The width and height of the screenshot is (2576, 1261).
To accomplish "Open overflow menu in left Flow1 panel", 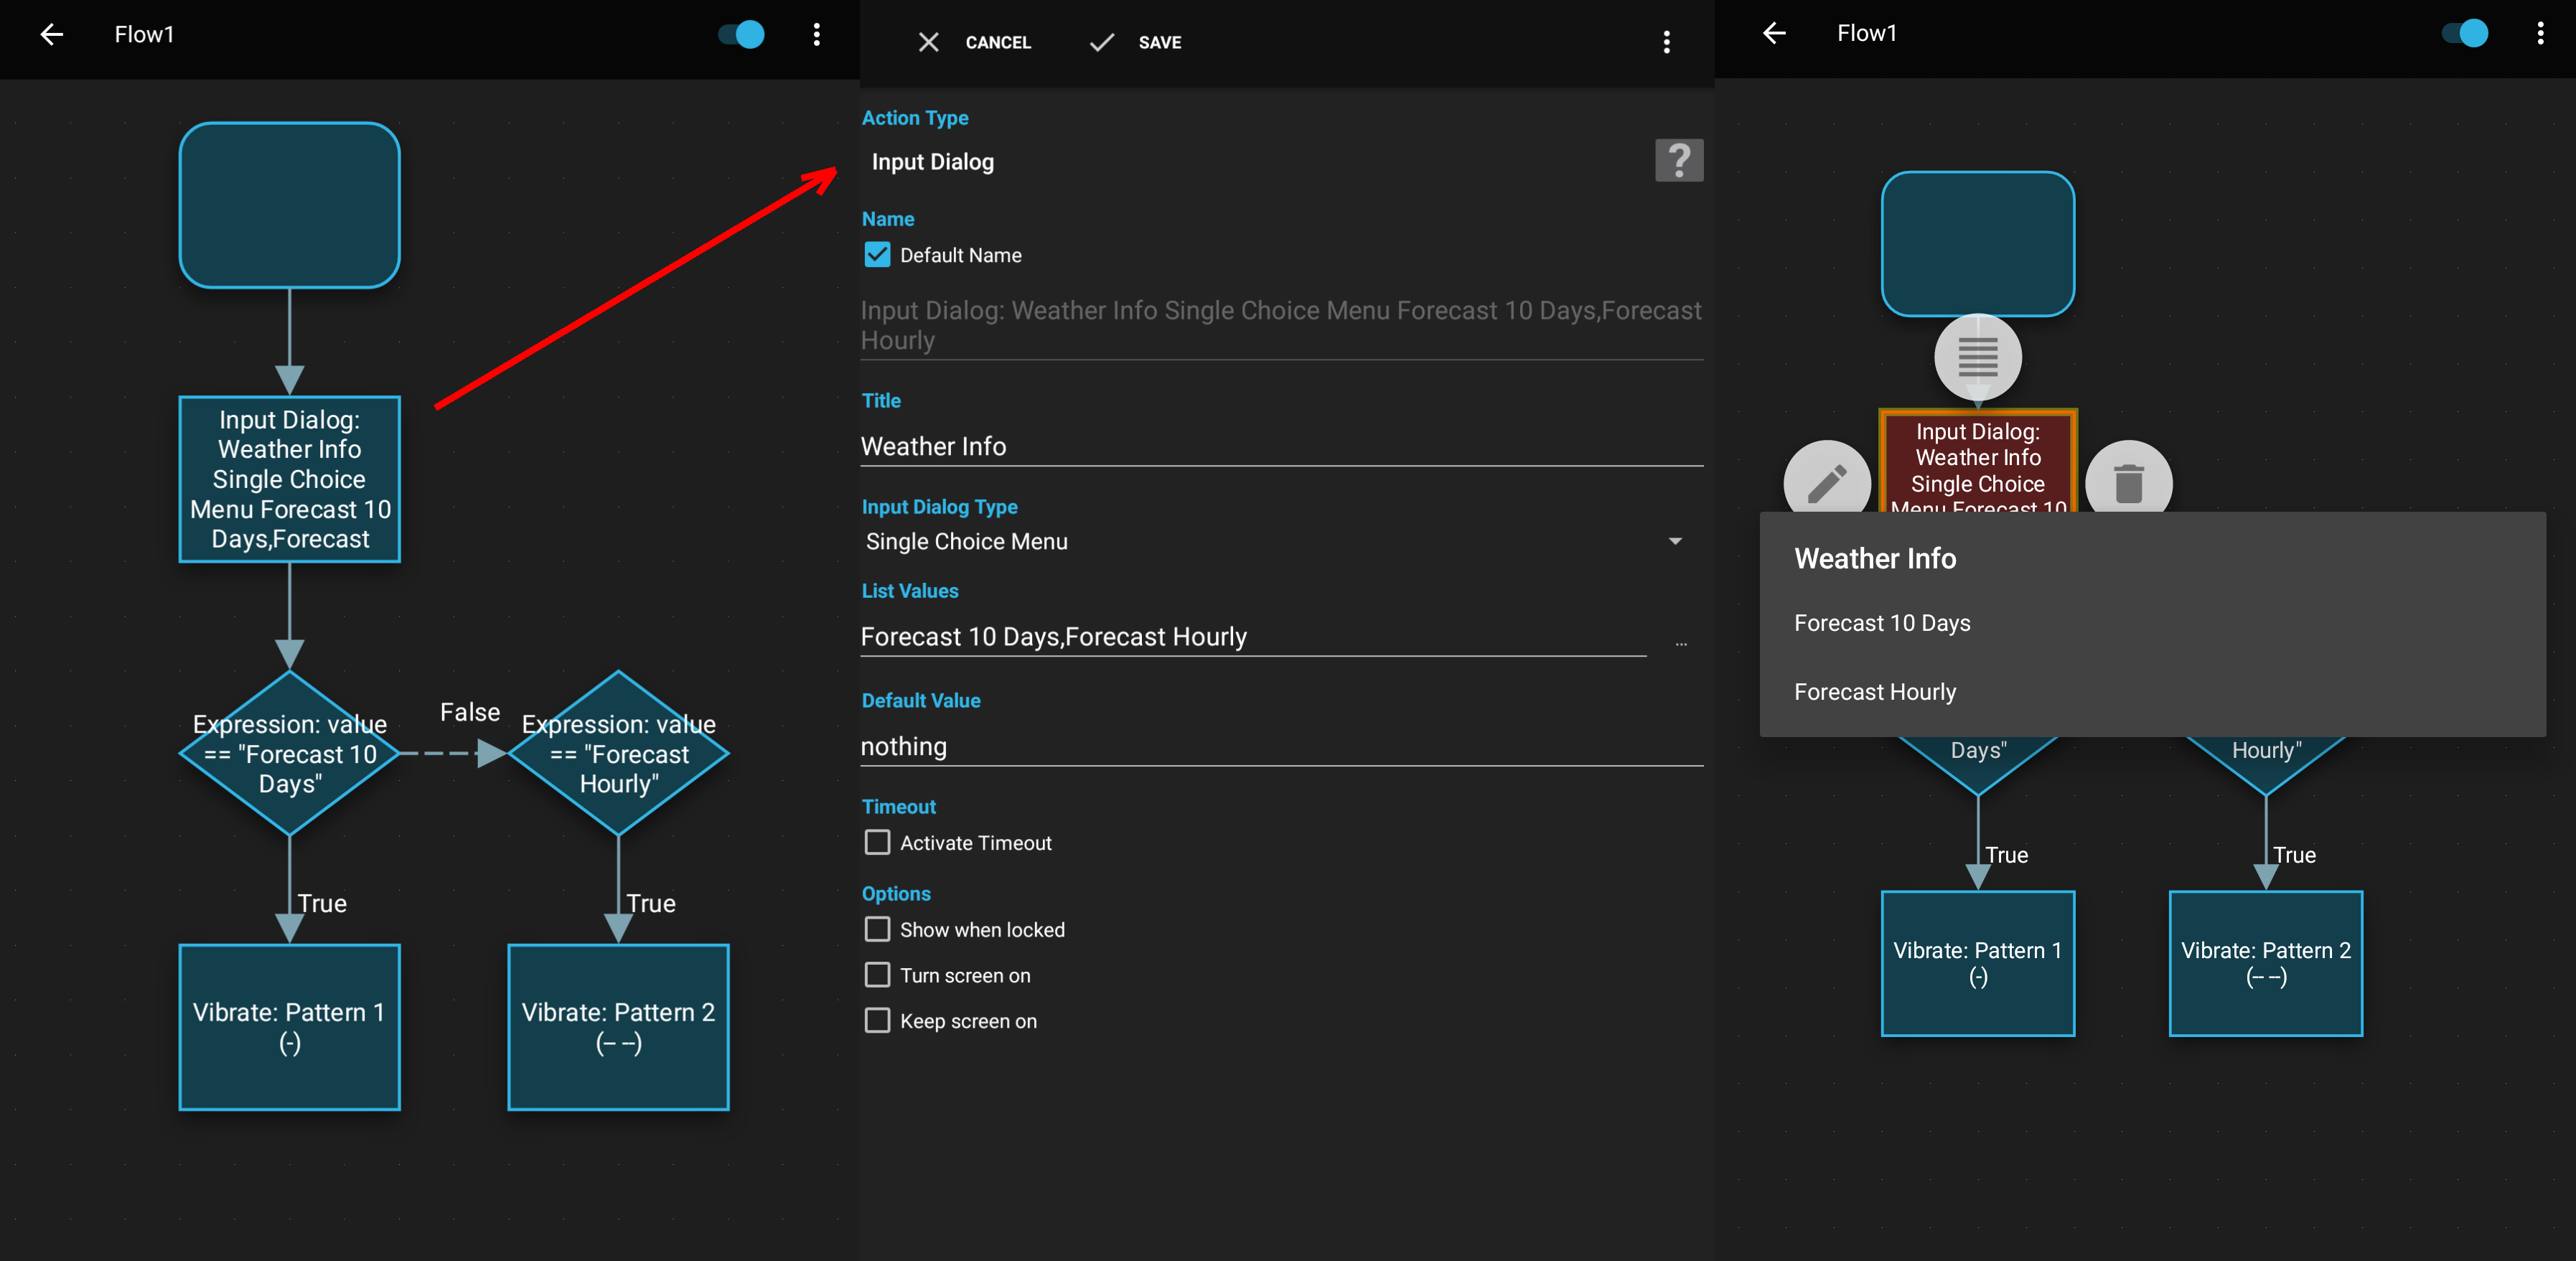I will (817, 35).
